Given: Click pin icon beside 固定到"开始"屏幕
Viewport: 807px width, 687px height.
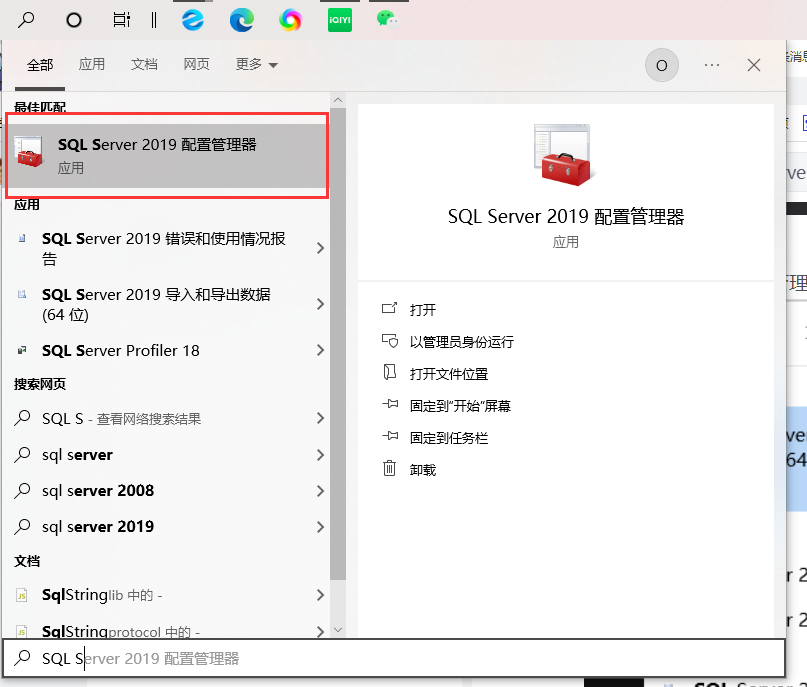Looking at the screenshot, I should (390, 404).
